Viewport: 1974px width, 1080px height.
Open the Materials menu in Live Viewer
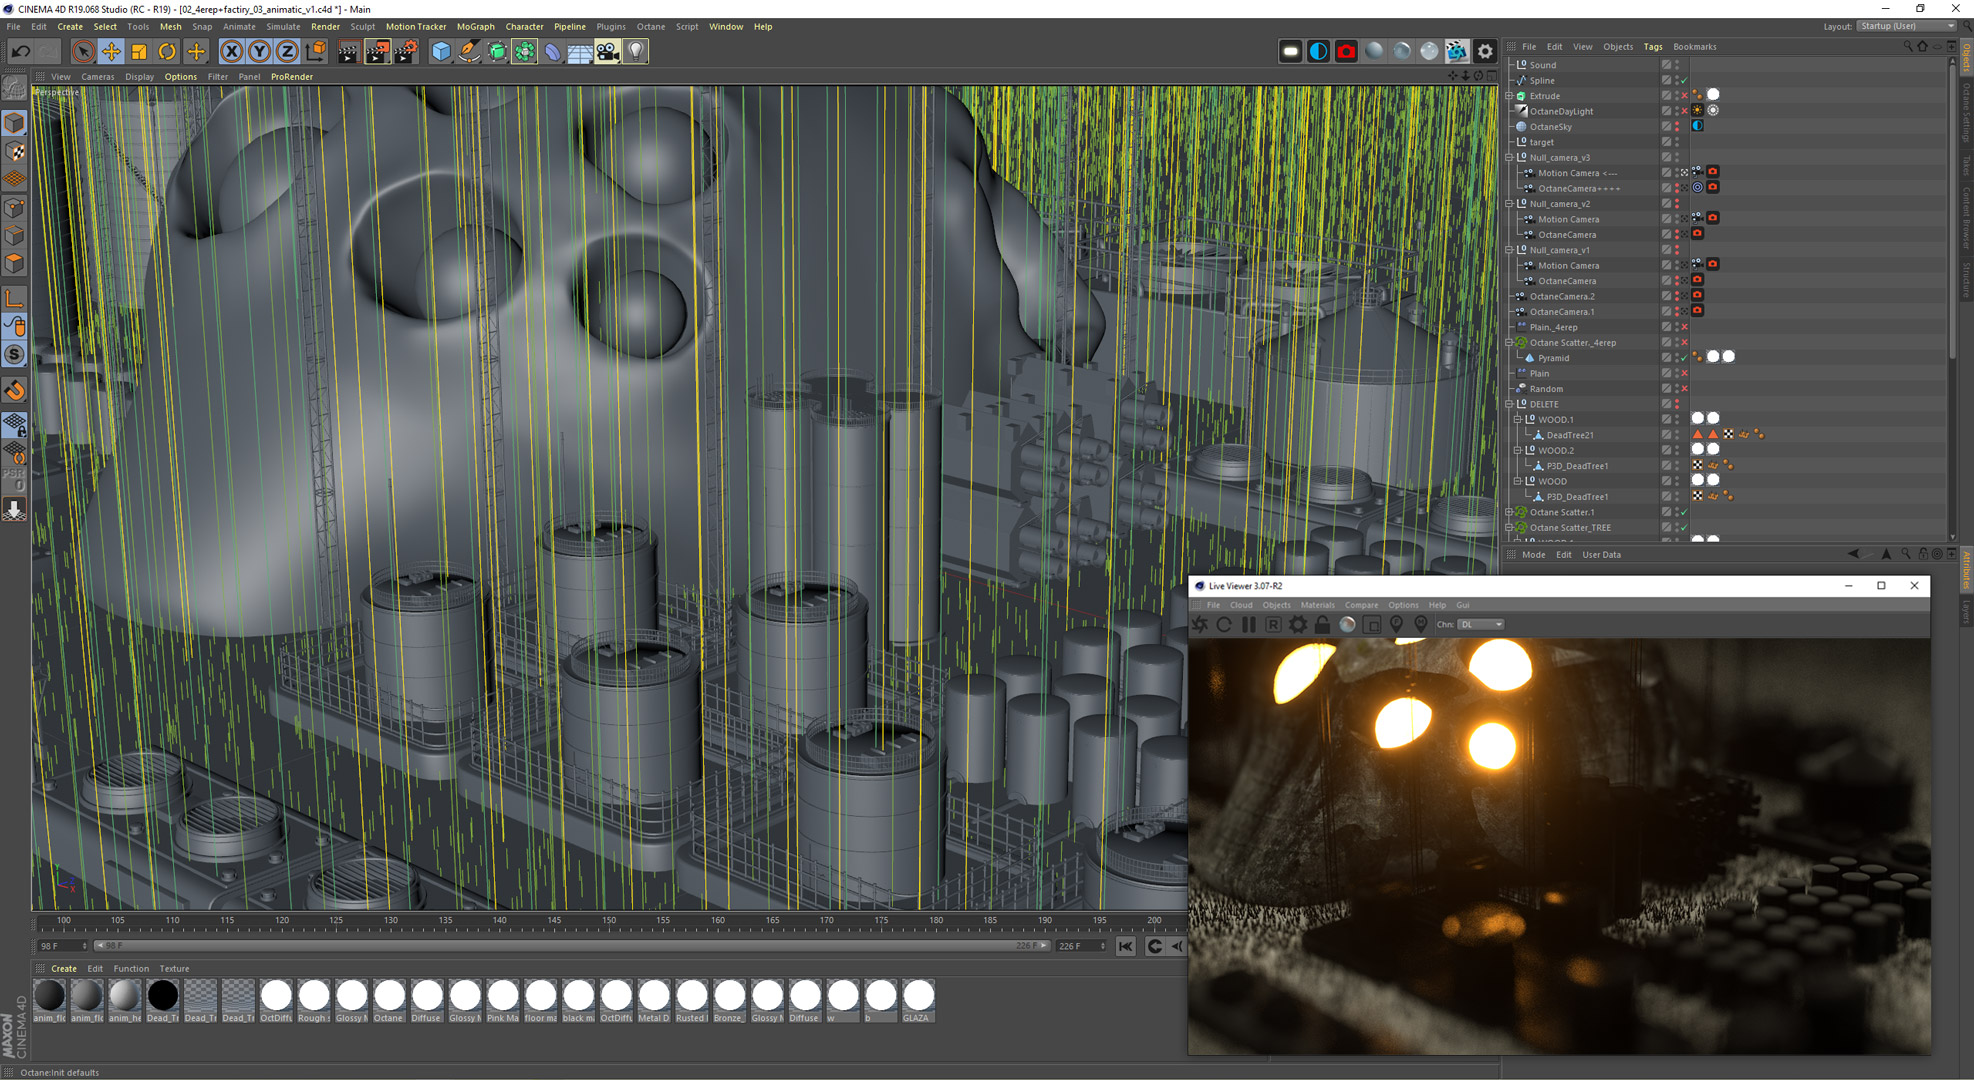click(x=1317, y=605)
